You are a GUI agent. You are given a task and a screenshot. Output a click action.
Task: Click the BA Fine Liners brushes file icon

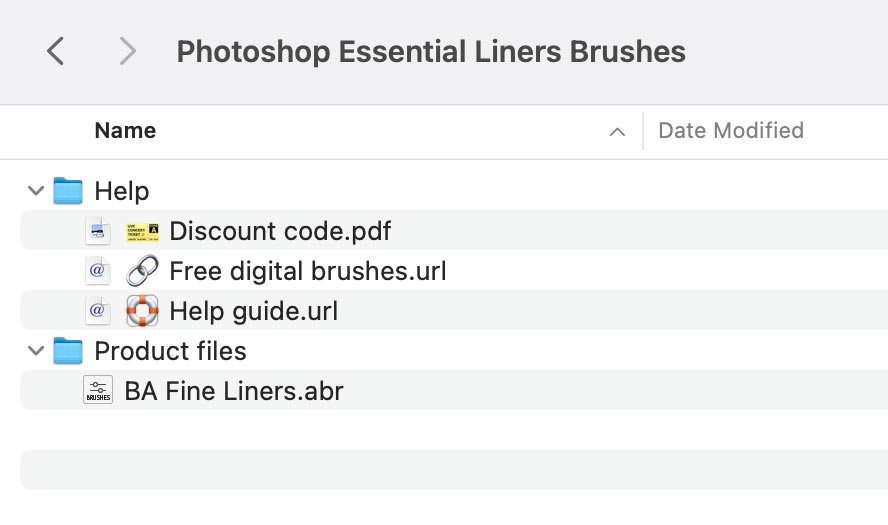click(98, 390)
